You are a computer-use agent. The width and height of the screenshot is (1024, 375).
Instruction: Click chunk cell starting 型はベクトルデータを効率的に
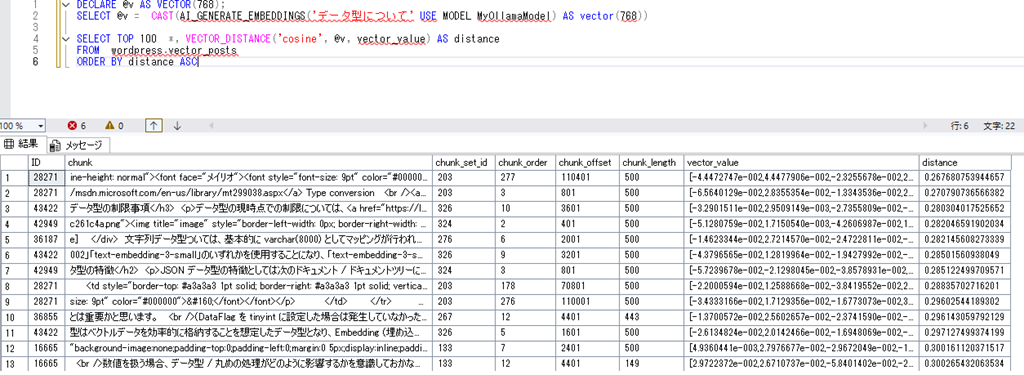coord(249,333)
